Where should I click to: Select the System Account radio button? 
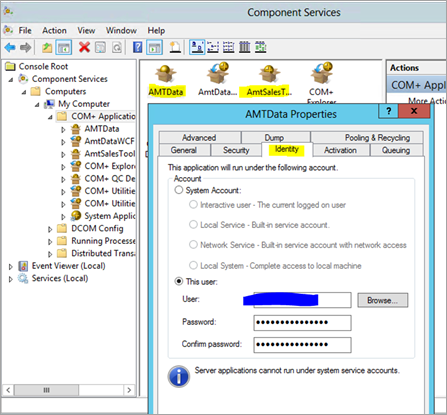coord(179,190)
